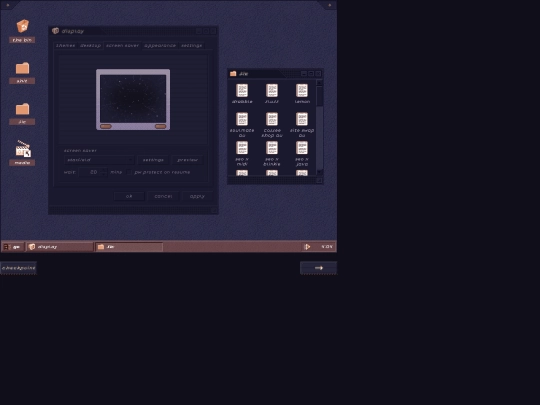Click the screen saver settings button
The width and height of the screenshot is (540, 405).
[x=153, y=160]
